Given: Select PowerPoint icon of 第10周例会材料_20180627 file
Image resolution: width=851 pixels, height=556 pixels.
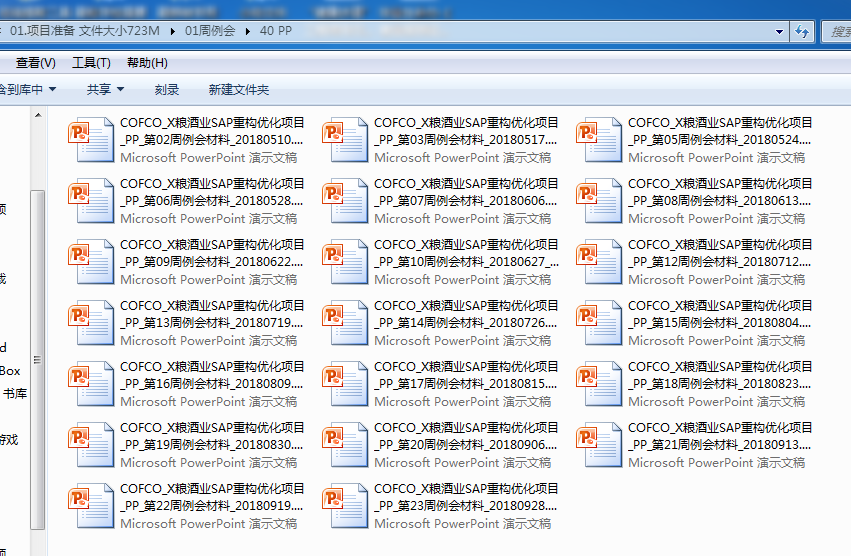Looking at the screenshot, I should pos(345,262).
